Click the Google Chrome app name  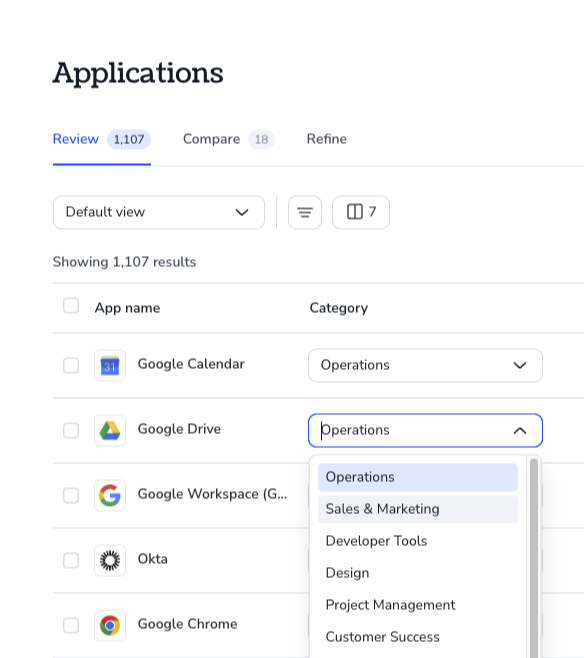(x=188, y=624)
